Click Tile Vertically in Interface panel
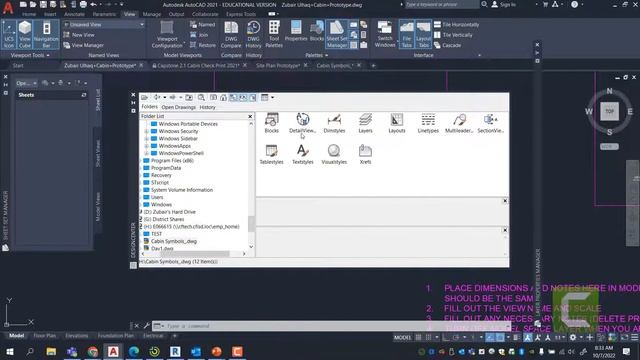The image size is (640, 360). 453,35
